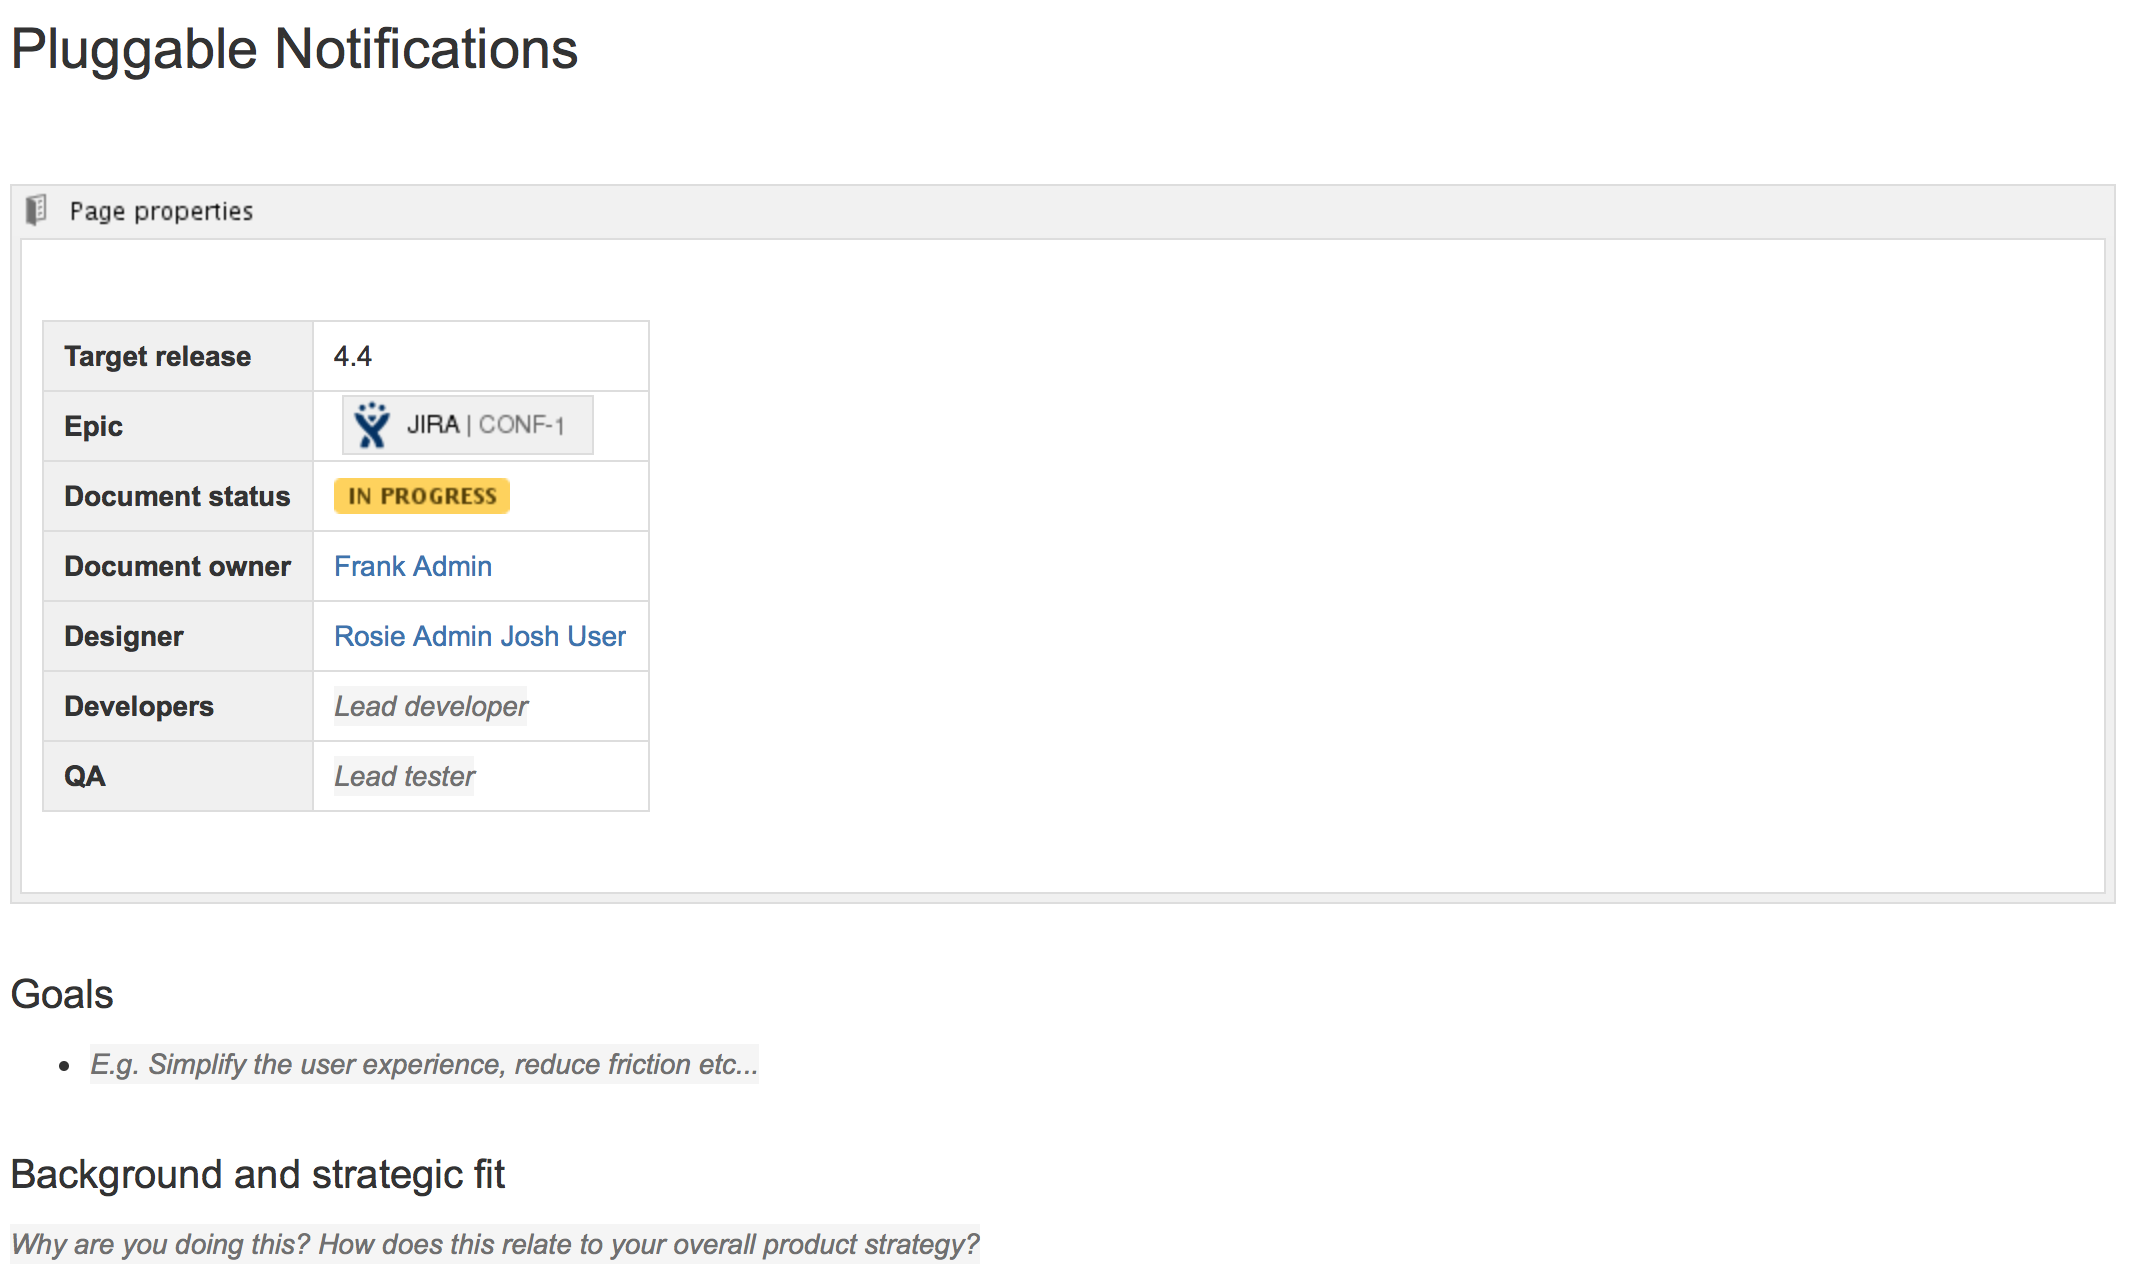
Task: Click the Josh User designer link
Action: (563, 636)
